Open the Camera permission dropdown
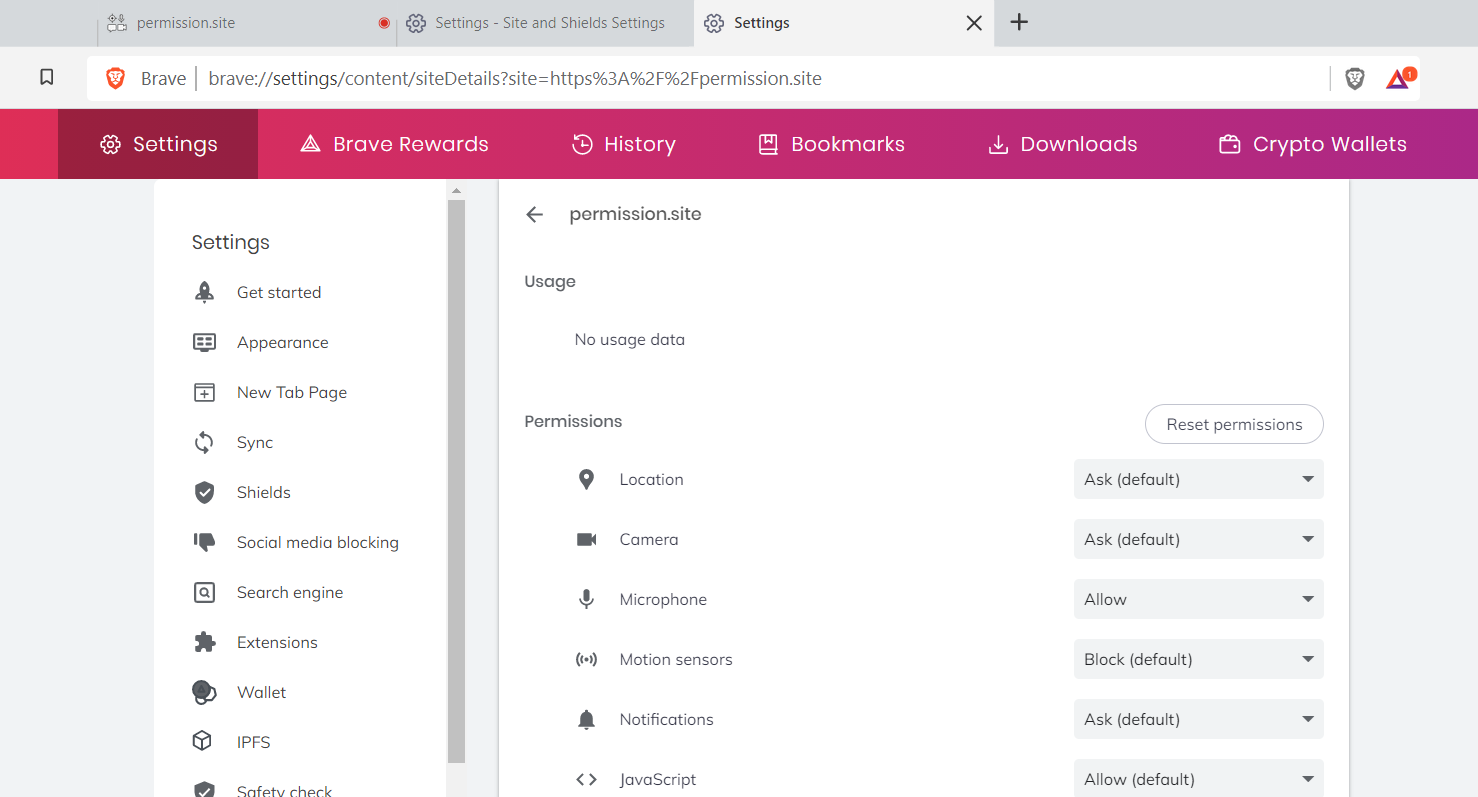Screen dimensions: 1478x797 pyautogui.click(x=1198, y=539)
